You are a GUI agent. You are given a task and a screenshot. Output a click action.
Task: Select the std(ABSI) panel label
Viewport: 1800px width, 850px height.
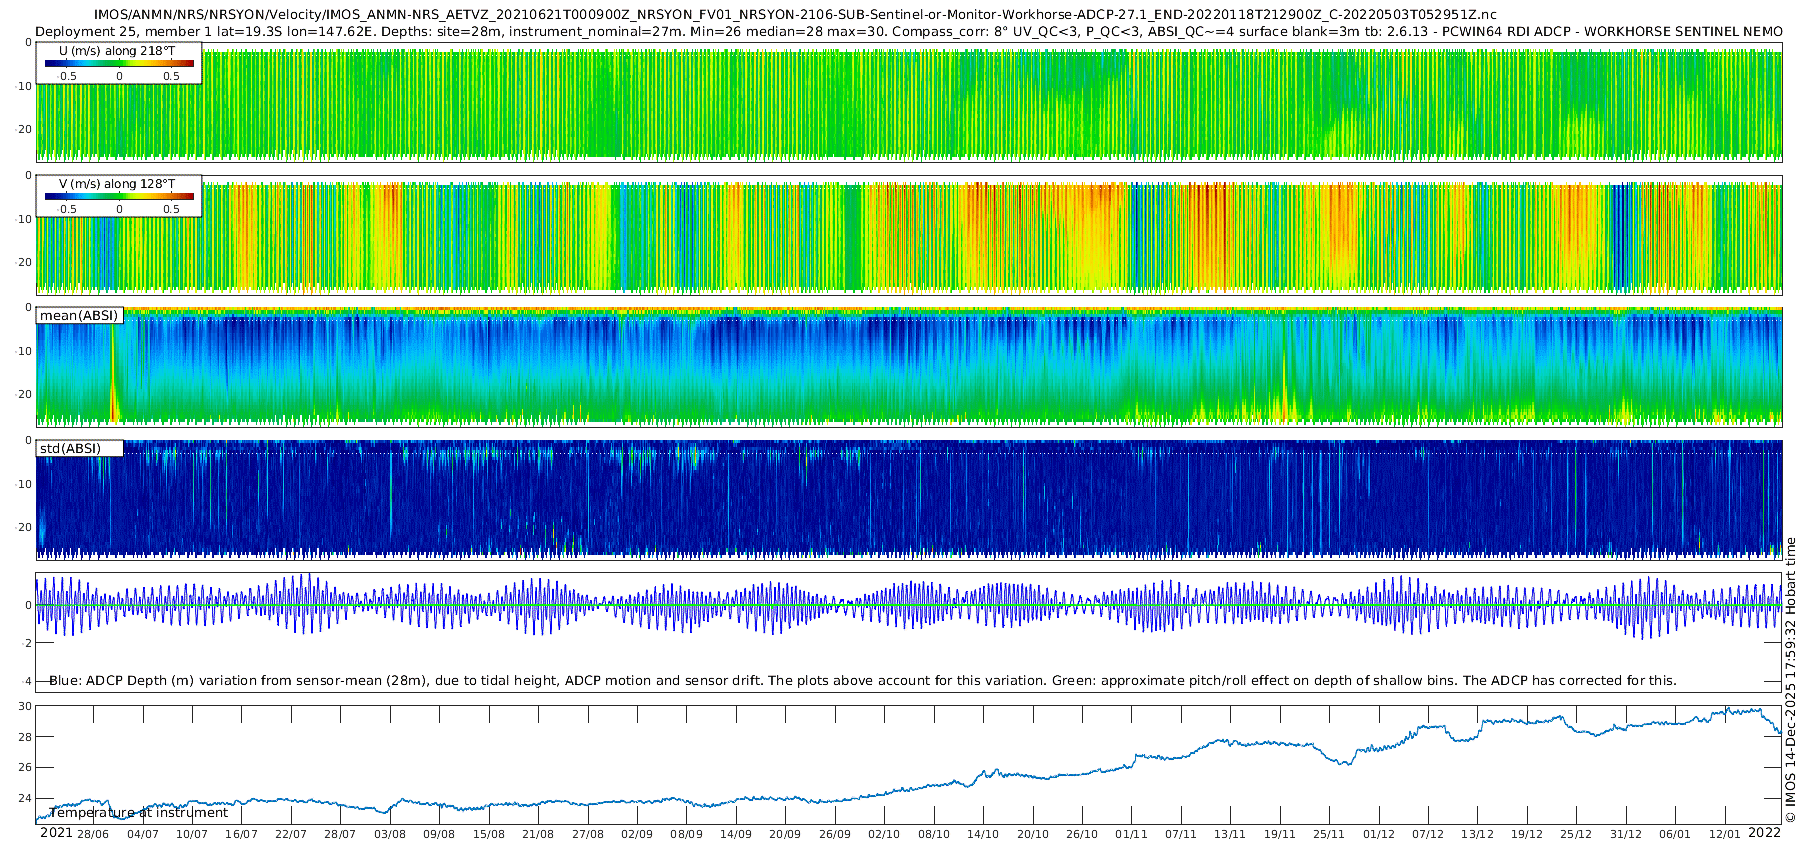pos(70,449)
